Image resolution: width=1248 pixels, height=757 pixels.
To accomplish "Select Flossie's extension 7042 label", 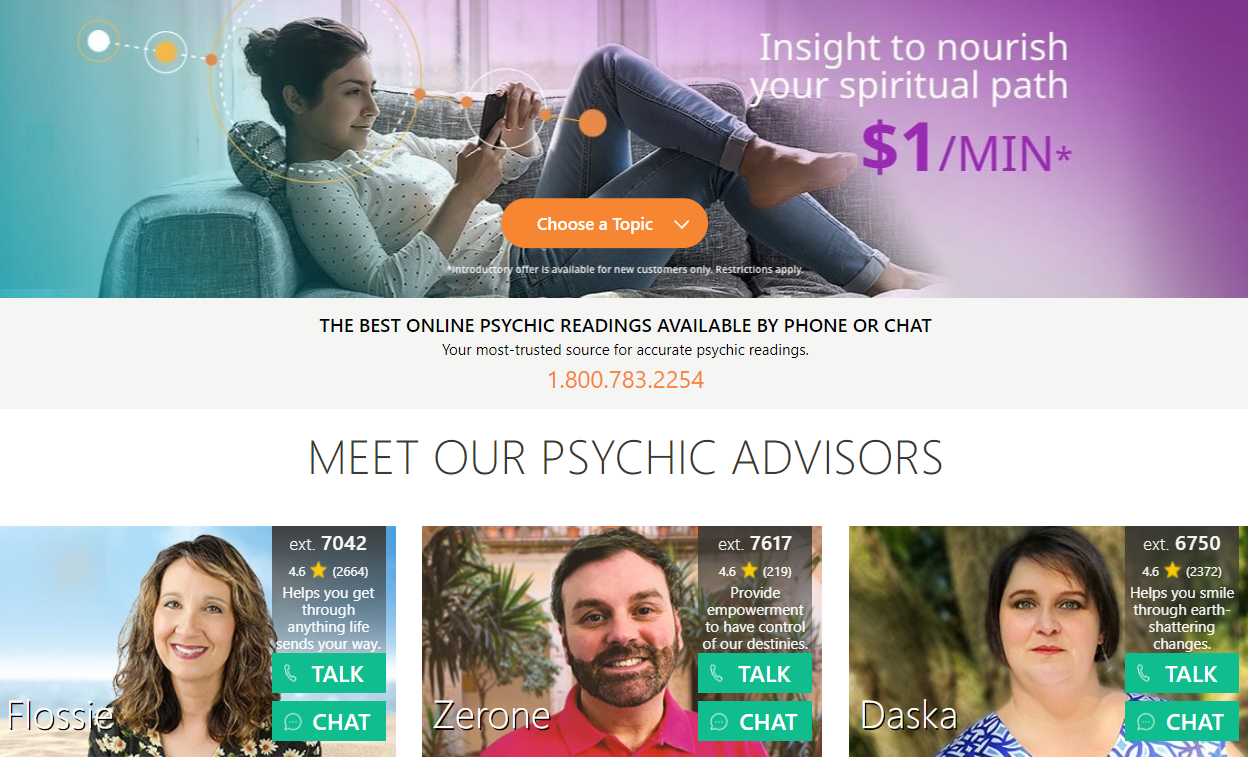I will 328,544.
